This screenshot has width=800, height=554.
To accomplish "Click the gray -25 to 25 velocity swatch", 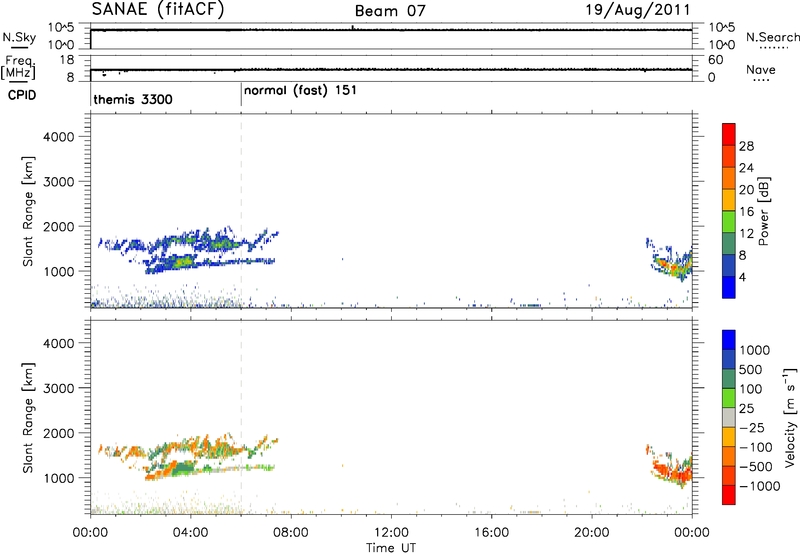I will 729,418.
